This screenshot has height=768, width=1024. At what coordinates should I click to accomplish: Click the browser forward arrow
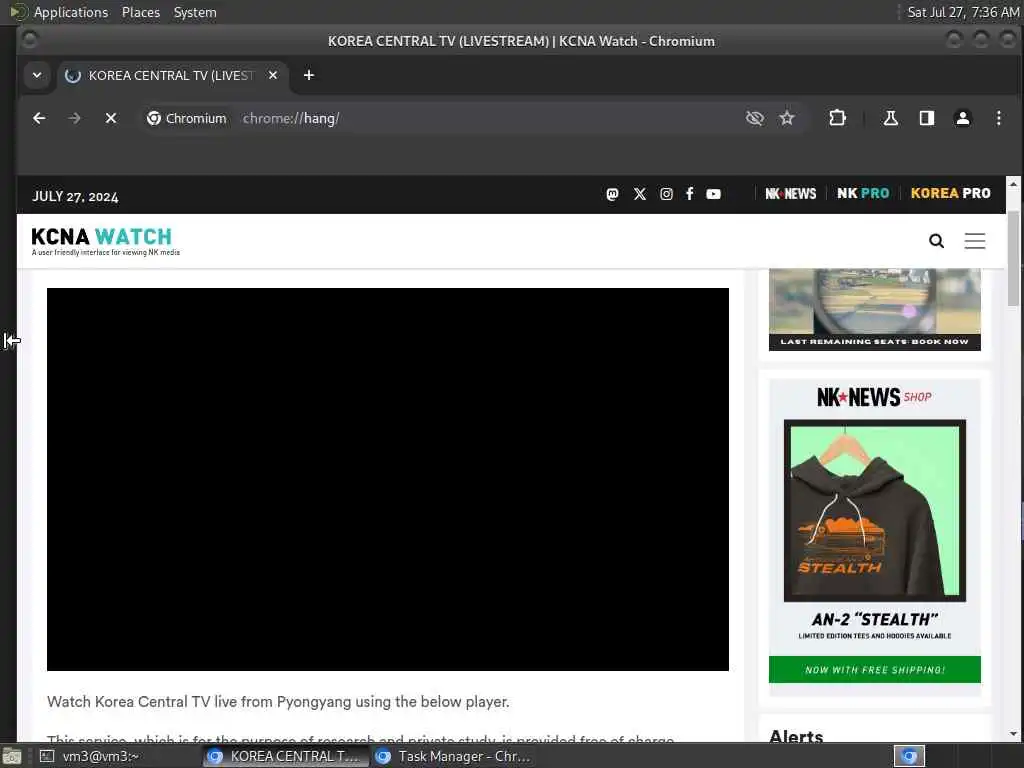point(74,118)
